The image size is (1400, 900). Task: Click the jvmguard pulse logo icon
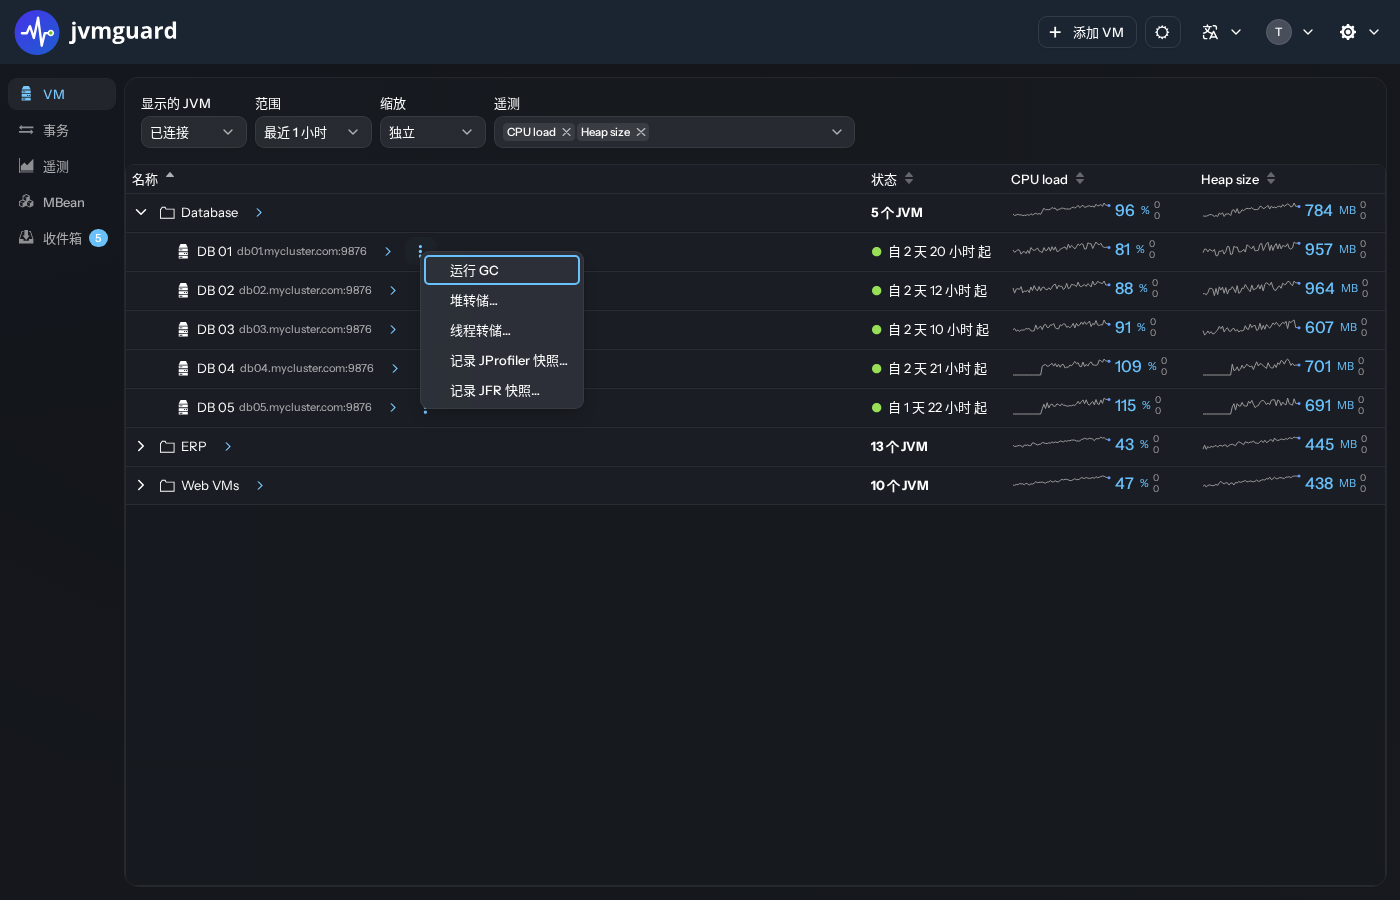37,32
